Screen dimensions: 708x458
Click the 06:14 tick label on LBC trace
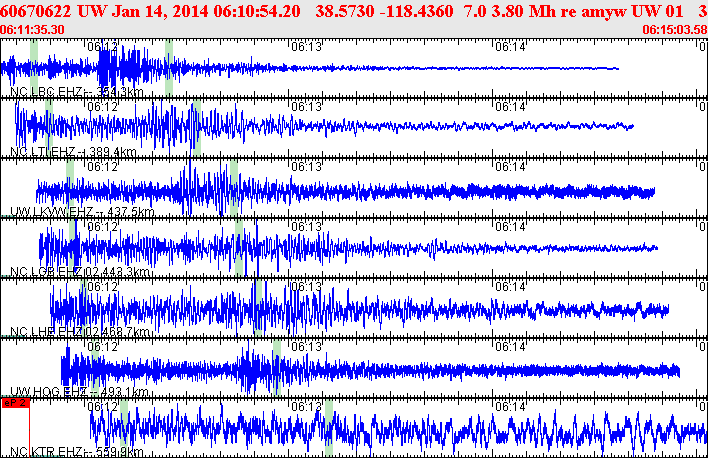pos(510,46)
